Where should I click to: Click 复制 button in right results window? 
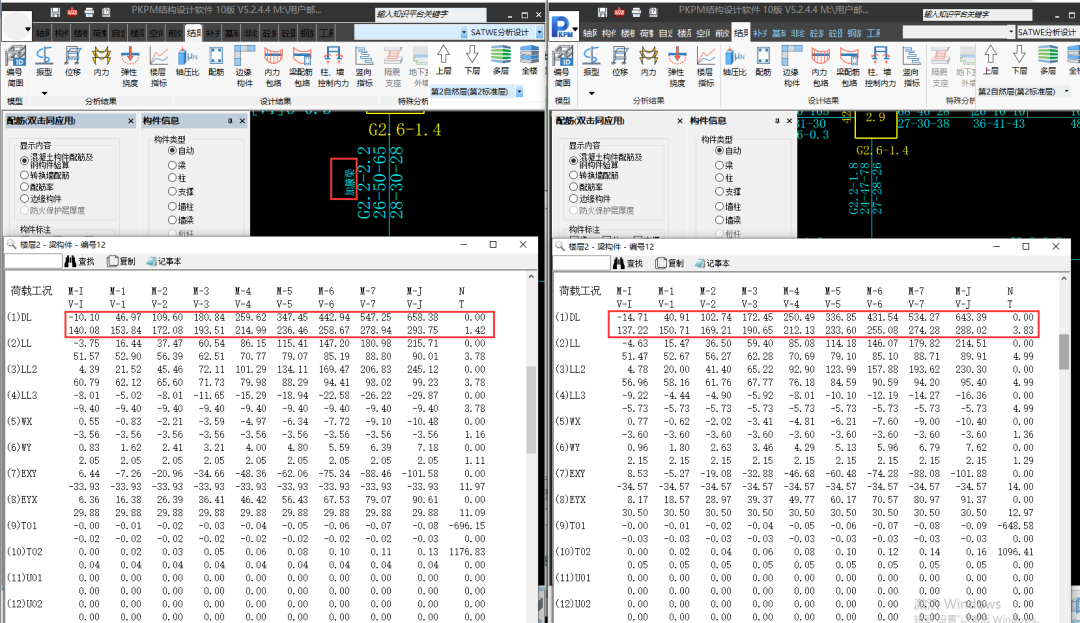pyautogui.click(x=669, y=264)
